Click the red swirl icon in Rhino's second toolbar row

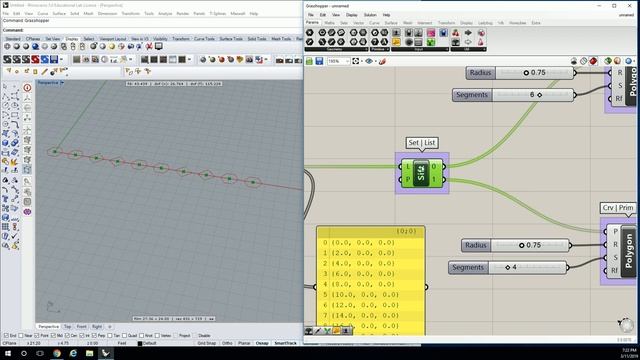point(35,60)
